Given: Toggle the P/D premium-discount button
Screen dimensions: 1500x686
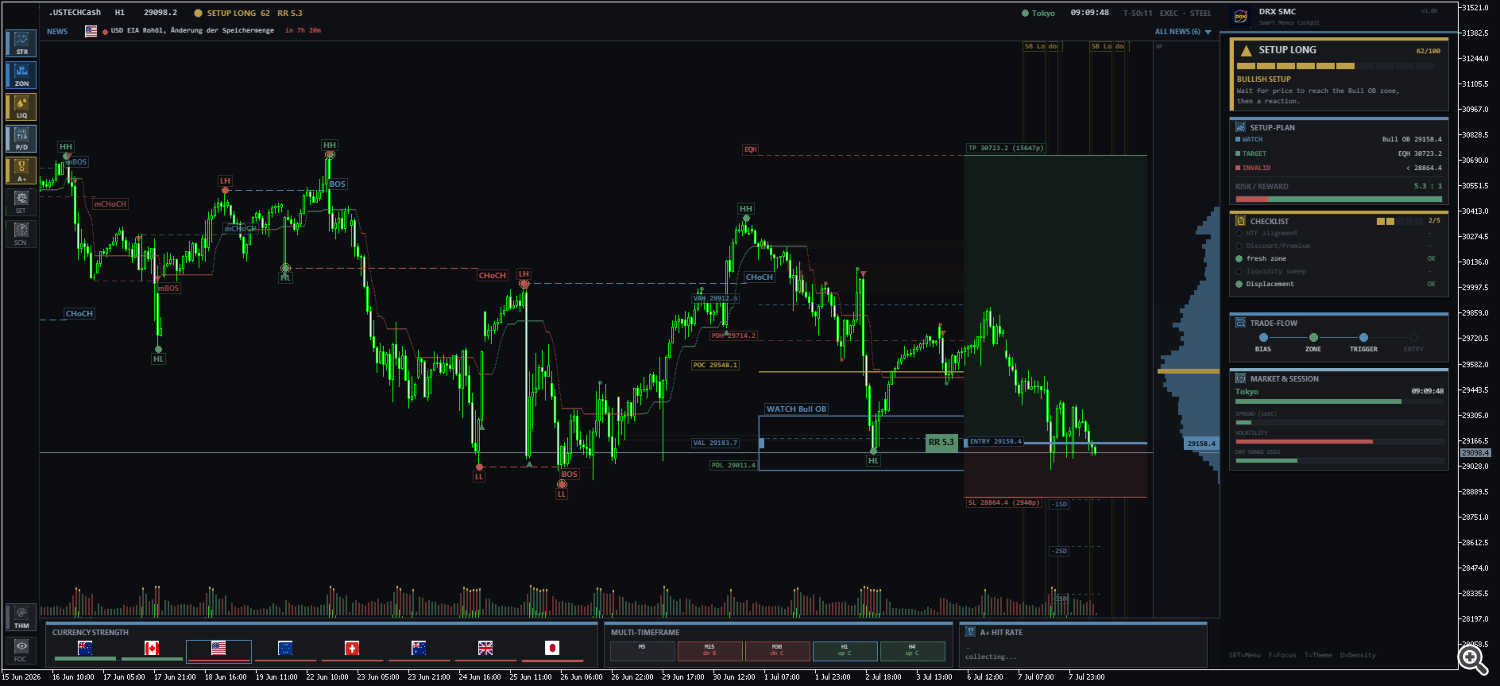Looking at the screenshot, I should [x=21, y=139].
